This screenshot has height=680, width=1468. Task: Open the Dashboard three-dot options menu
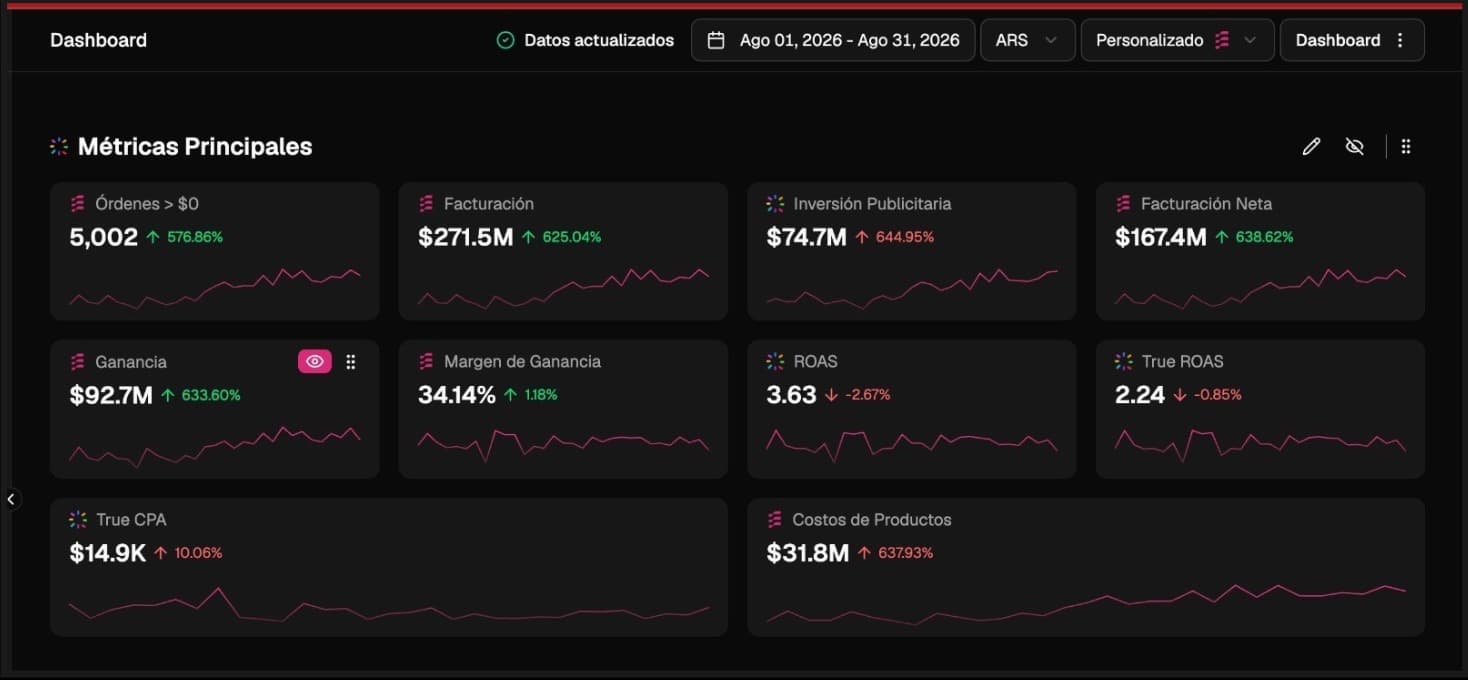(1400, 40)
